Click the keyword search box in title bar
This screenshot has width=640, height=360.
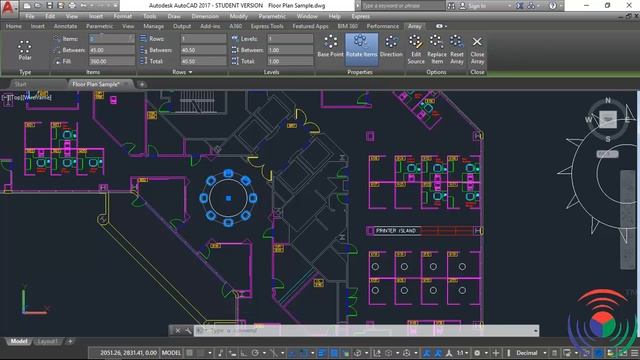pyautogui.click(x=402, y=6)
